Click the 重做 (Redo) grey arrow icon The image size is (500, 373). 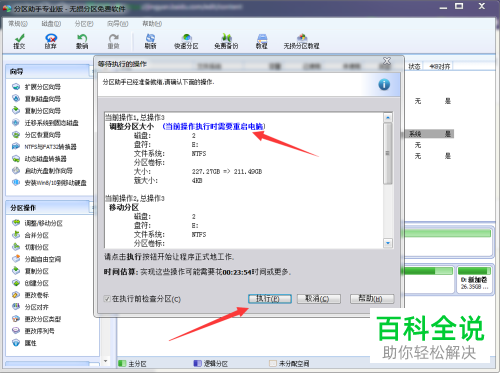tap(114, 41)
